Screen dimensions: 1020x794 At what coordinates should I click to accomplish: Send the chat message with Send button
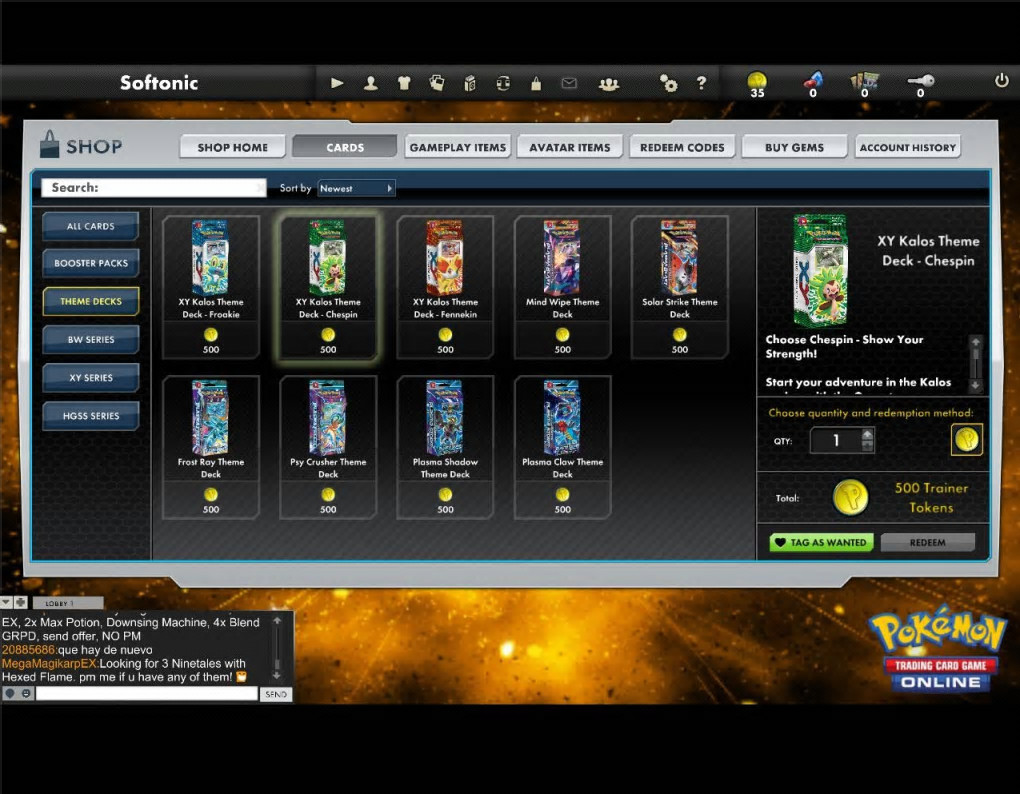click(276, 694)
